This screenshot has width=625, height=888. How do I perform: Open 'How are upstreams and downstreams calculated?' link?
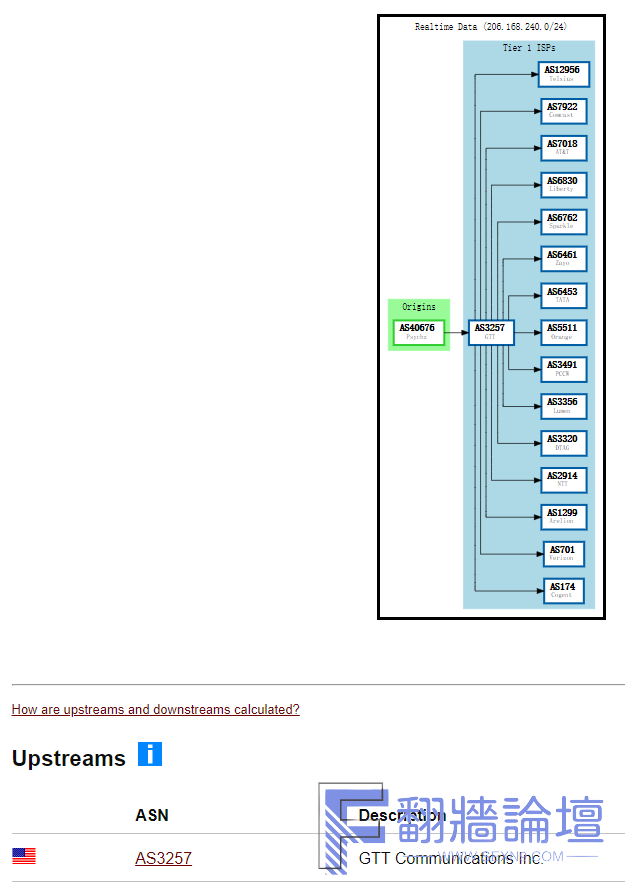coord(156,709)
